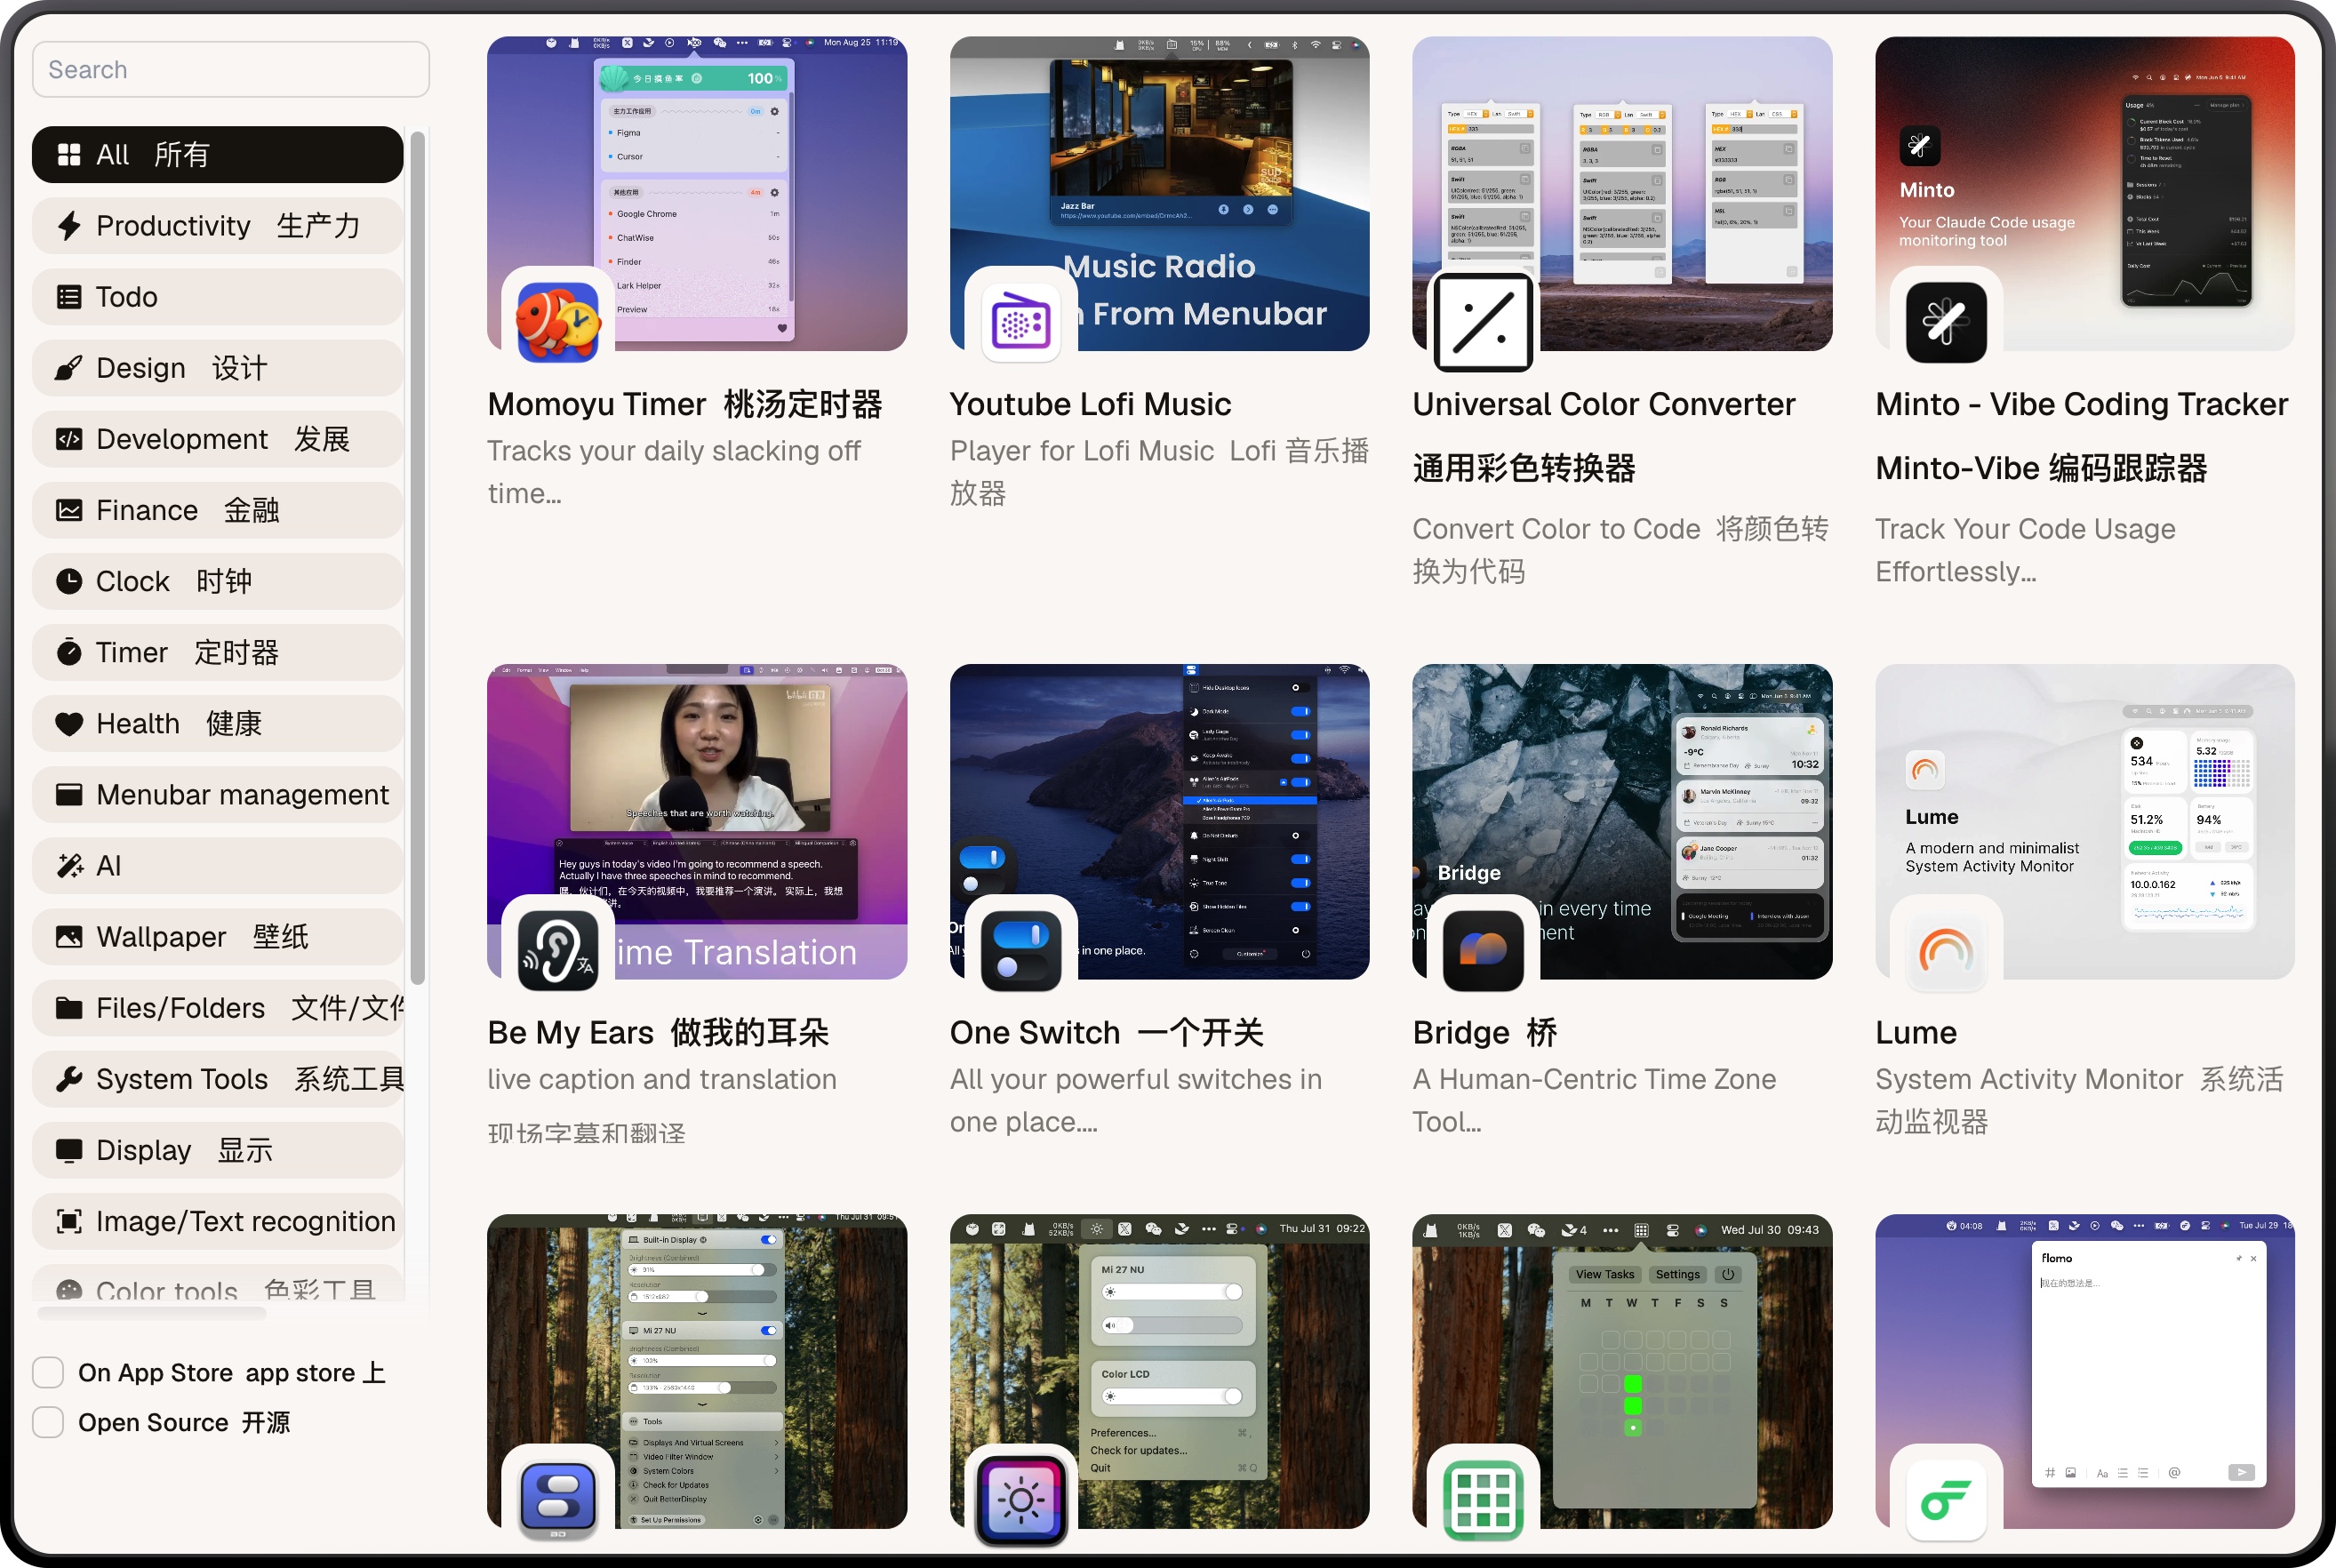This screenshot has width=2336, height=1568.
Task: Switch to the Menubar management category
Action: [217, 795]
